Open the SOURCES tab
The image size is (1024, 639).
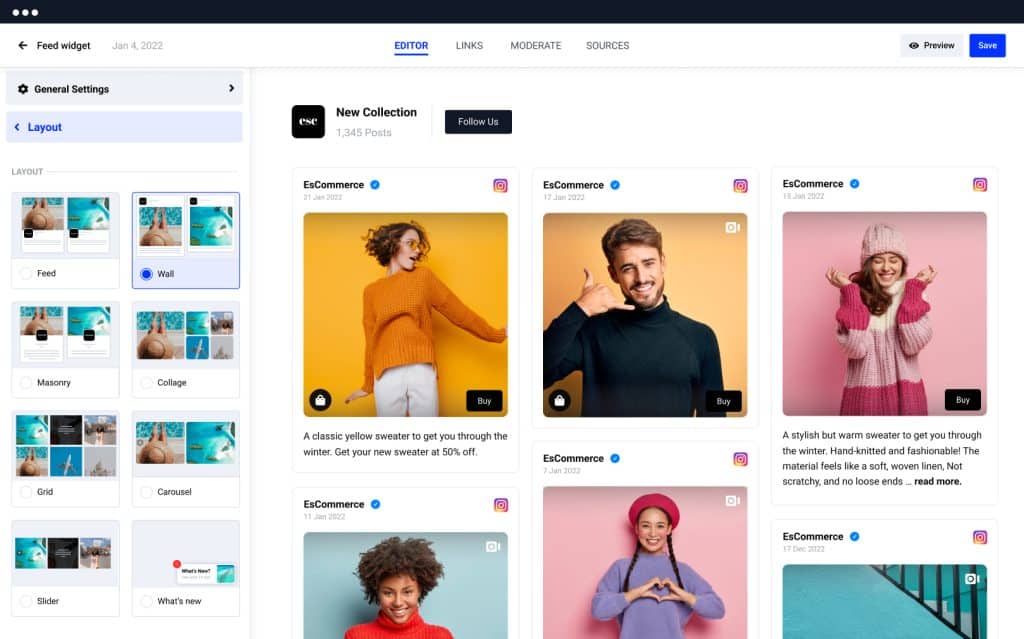pyautogui.click(x=606, y=45)
